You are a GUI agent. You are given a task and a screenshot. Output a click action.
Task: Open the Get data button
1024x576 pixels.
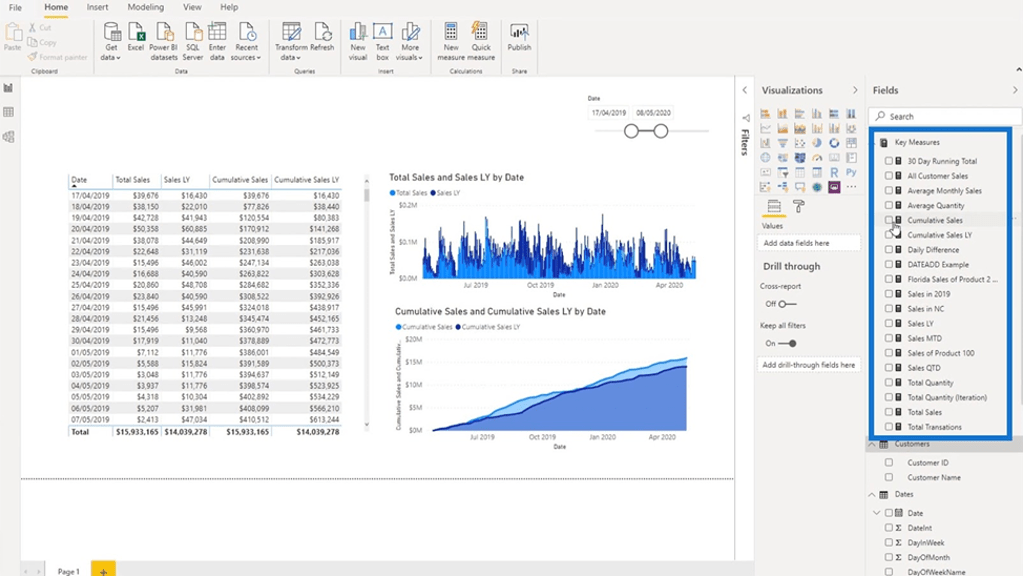(111, 42)
